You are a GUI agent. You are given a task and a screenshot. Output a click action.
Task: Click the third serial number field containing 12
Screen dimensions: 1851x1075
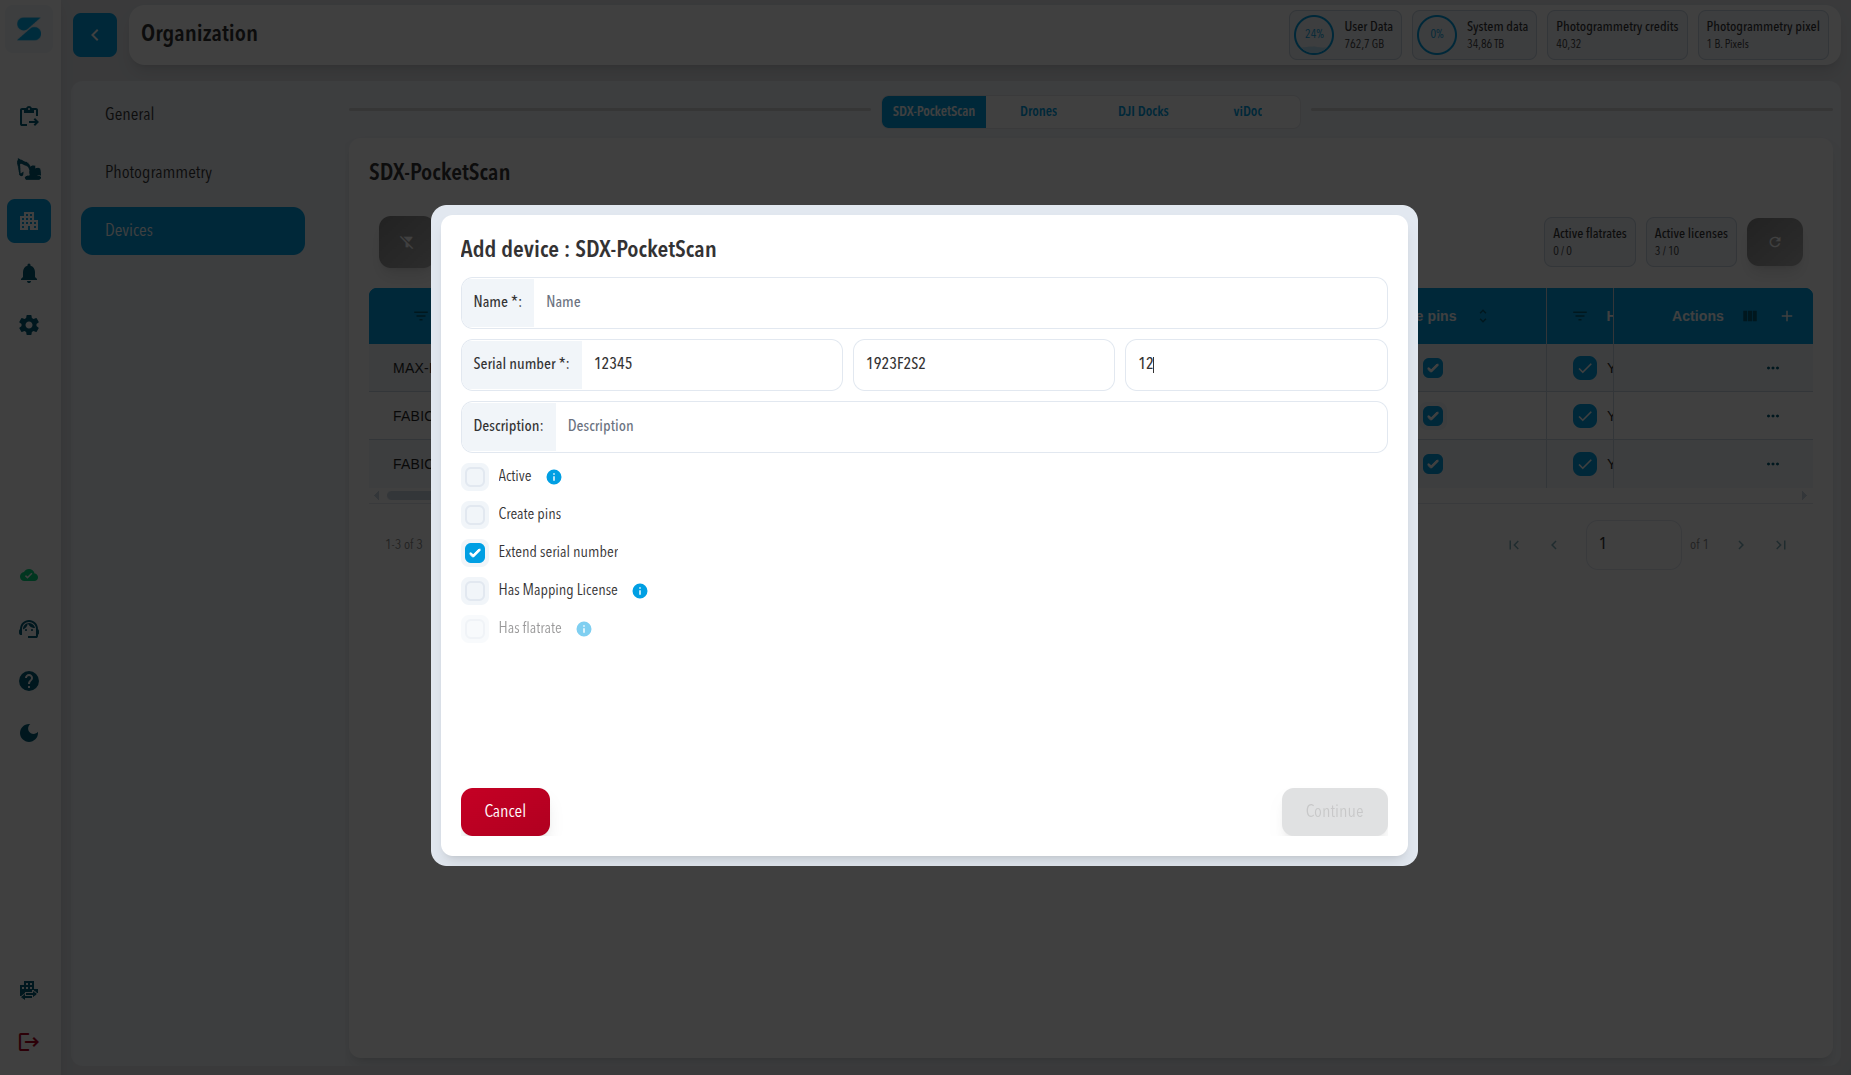click(1256, 365)
